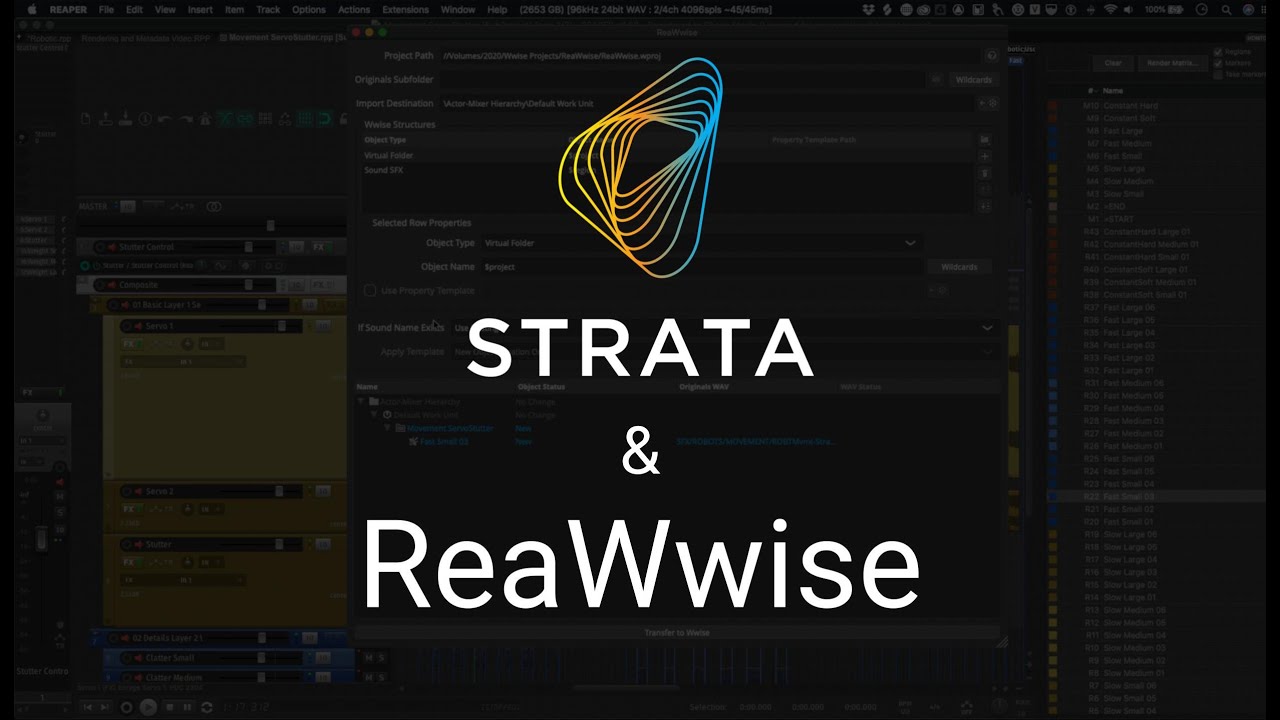Click the Record transport button
The image size is (1280, 720).
[x=127, y=707]
